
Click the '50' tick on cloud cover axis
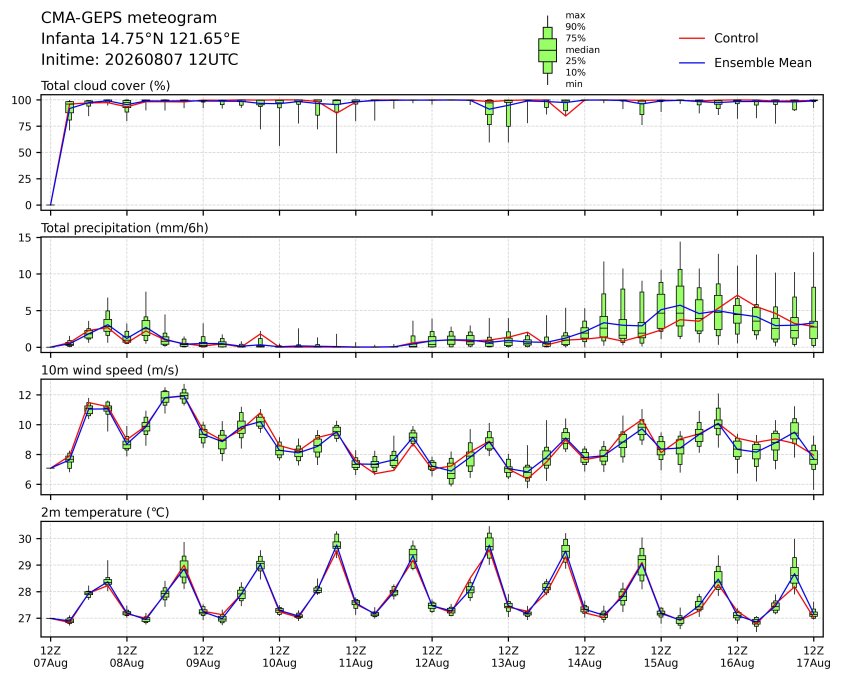[26, 153]
